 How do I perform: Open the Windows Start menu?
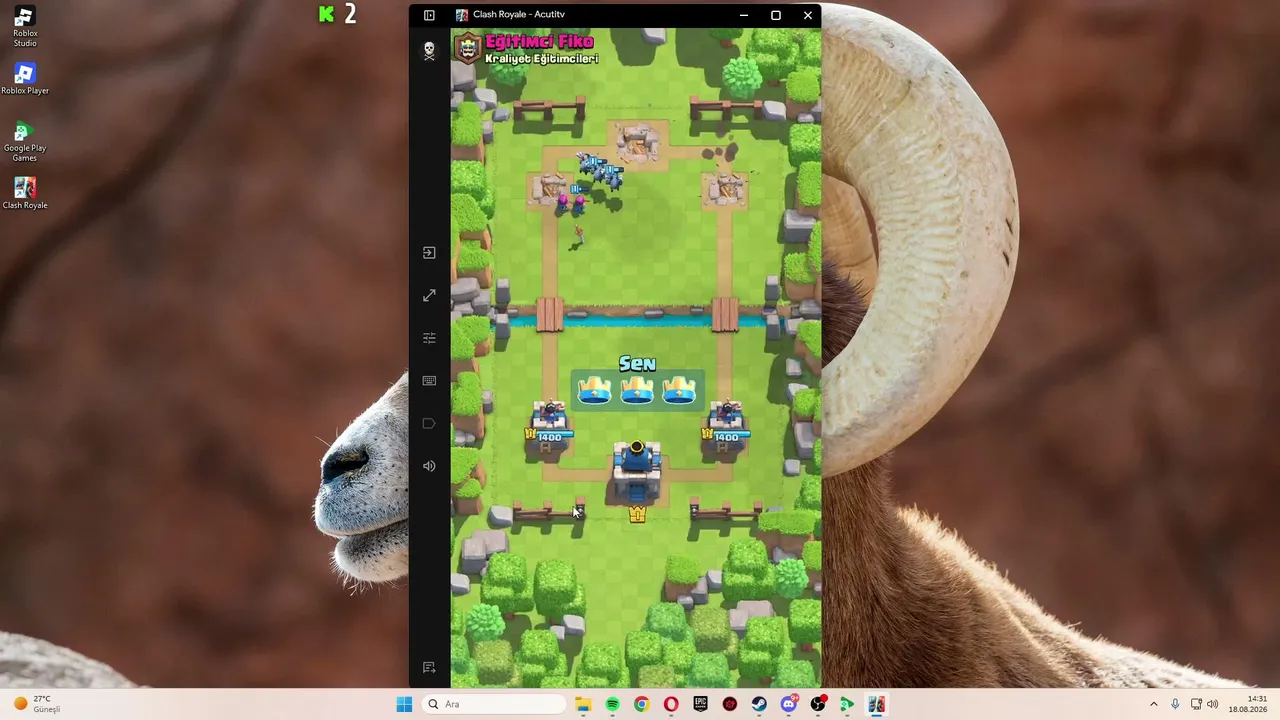pos(404,704)
